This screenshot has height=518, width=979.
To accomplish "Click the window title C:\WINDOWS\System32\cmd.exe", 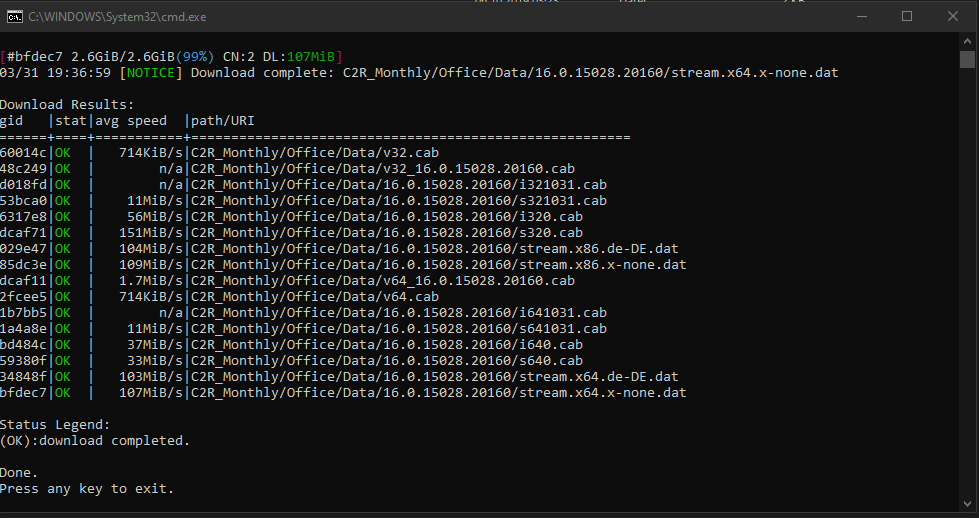I will (x=117, y=17).
